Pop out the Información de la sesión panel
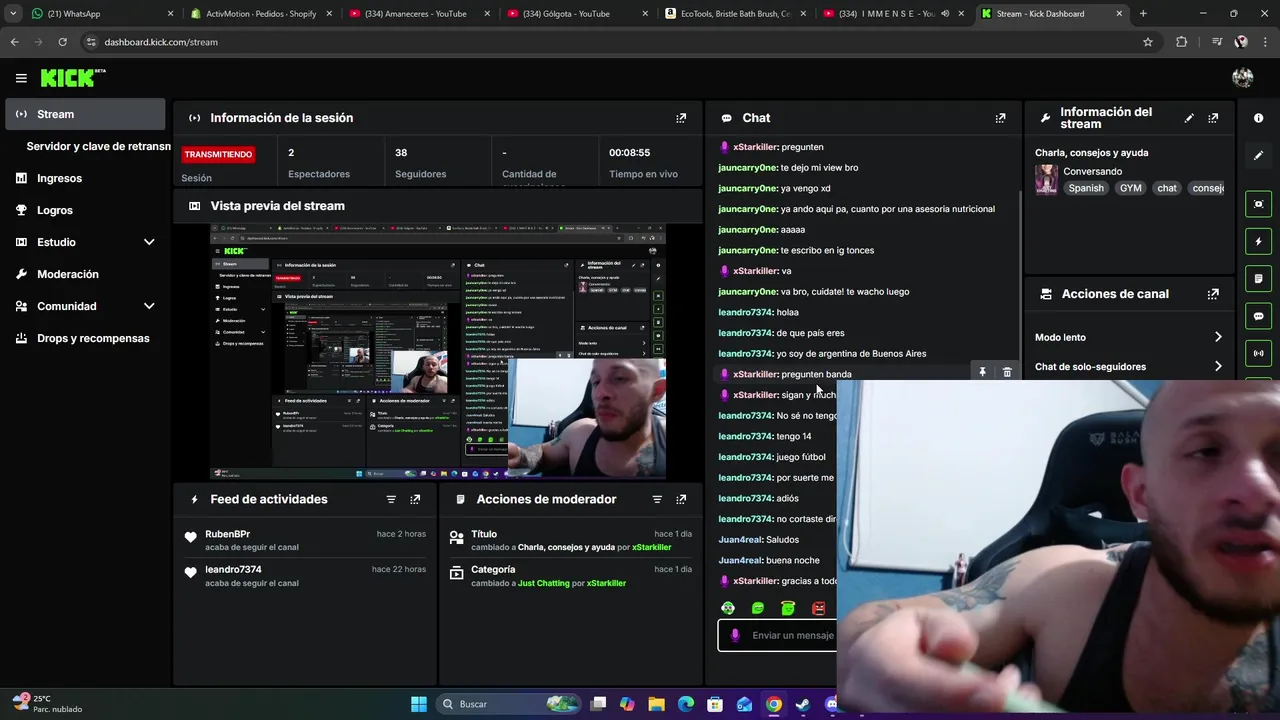The width and height of the screenshot is (1280, 720). [681, 118]
